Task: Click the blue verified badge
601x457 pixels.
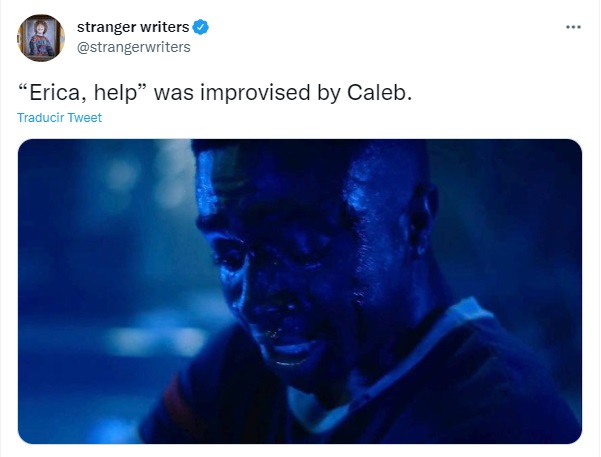Action: pos(200,28)
